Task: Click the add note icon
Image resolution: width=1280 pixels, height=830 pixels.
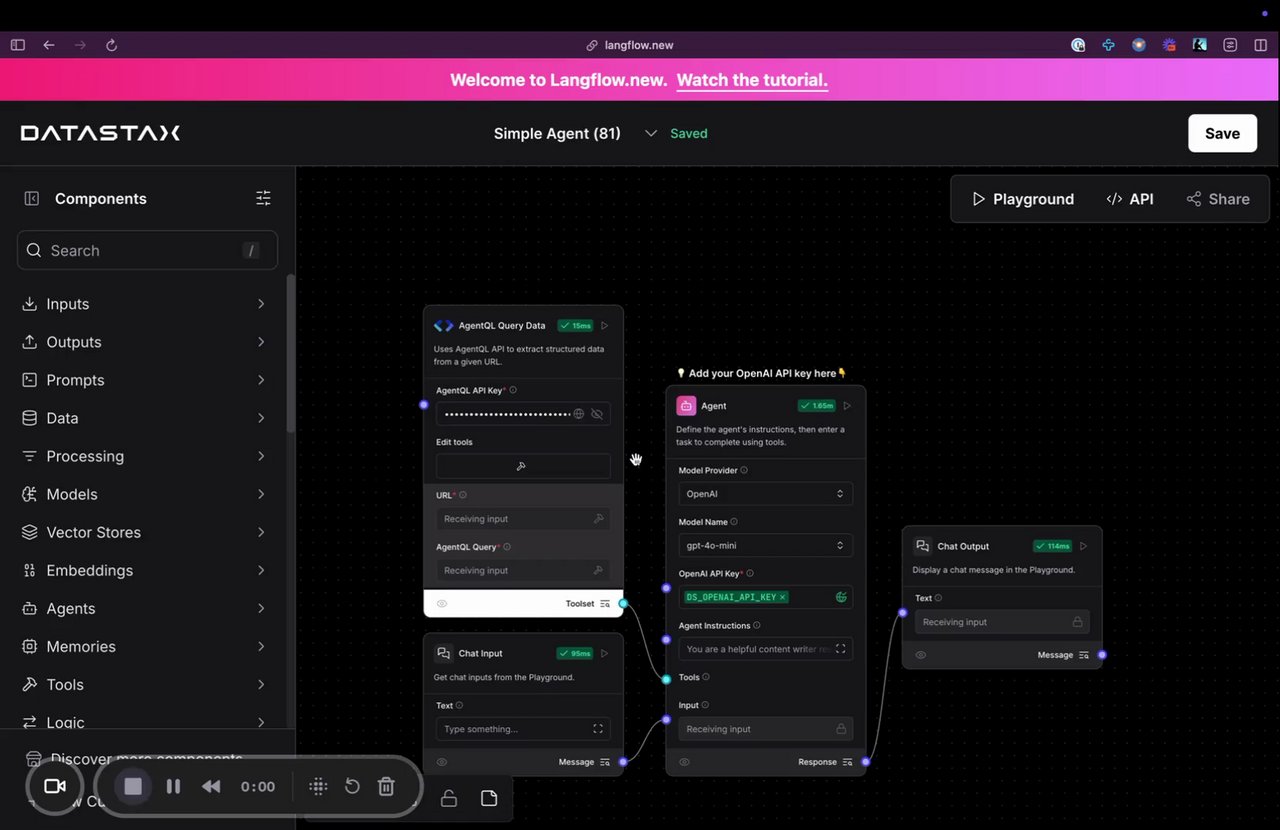Action: click(489, 798)
